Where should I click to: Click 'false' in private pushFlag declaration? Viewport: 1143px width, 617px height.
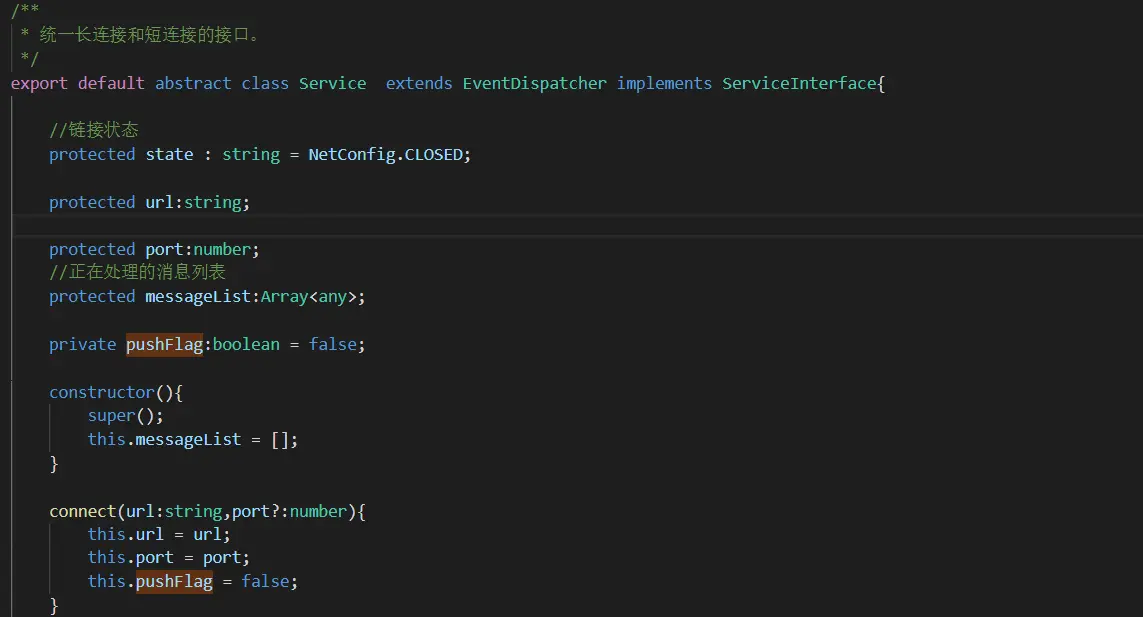(332, 344)
